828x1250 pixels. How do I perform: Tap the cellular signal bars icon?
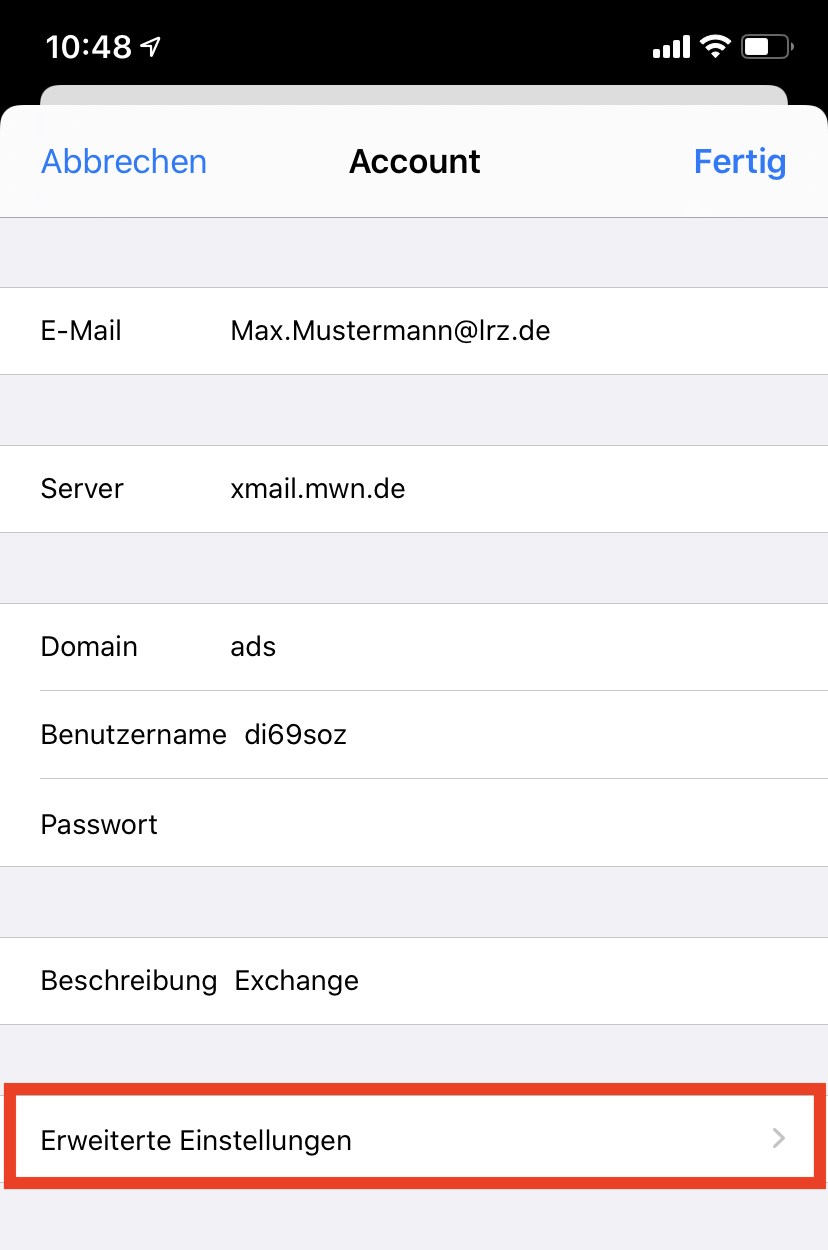pyautogui.click(x=670, y=46)
